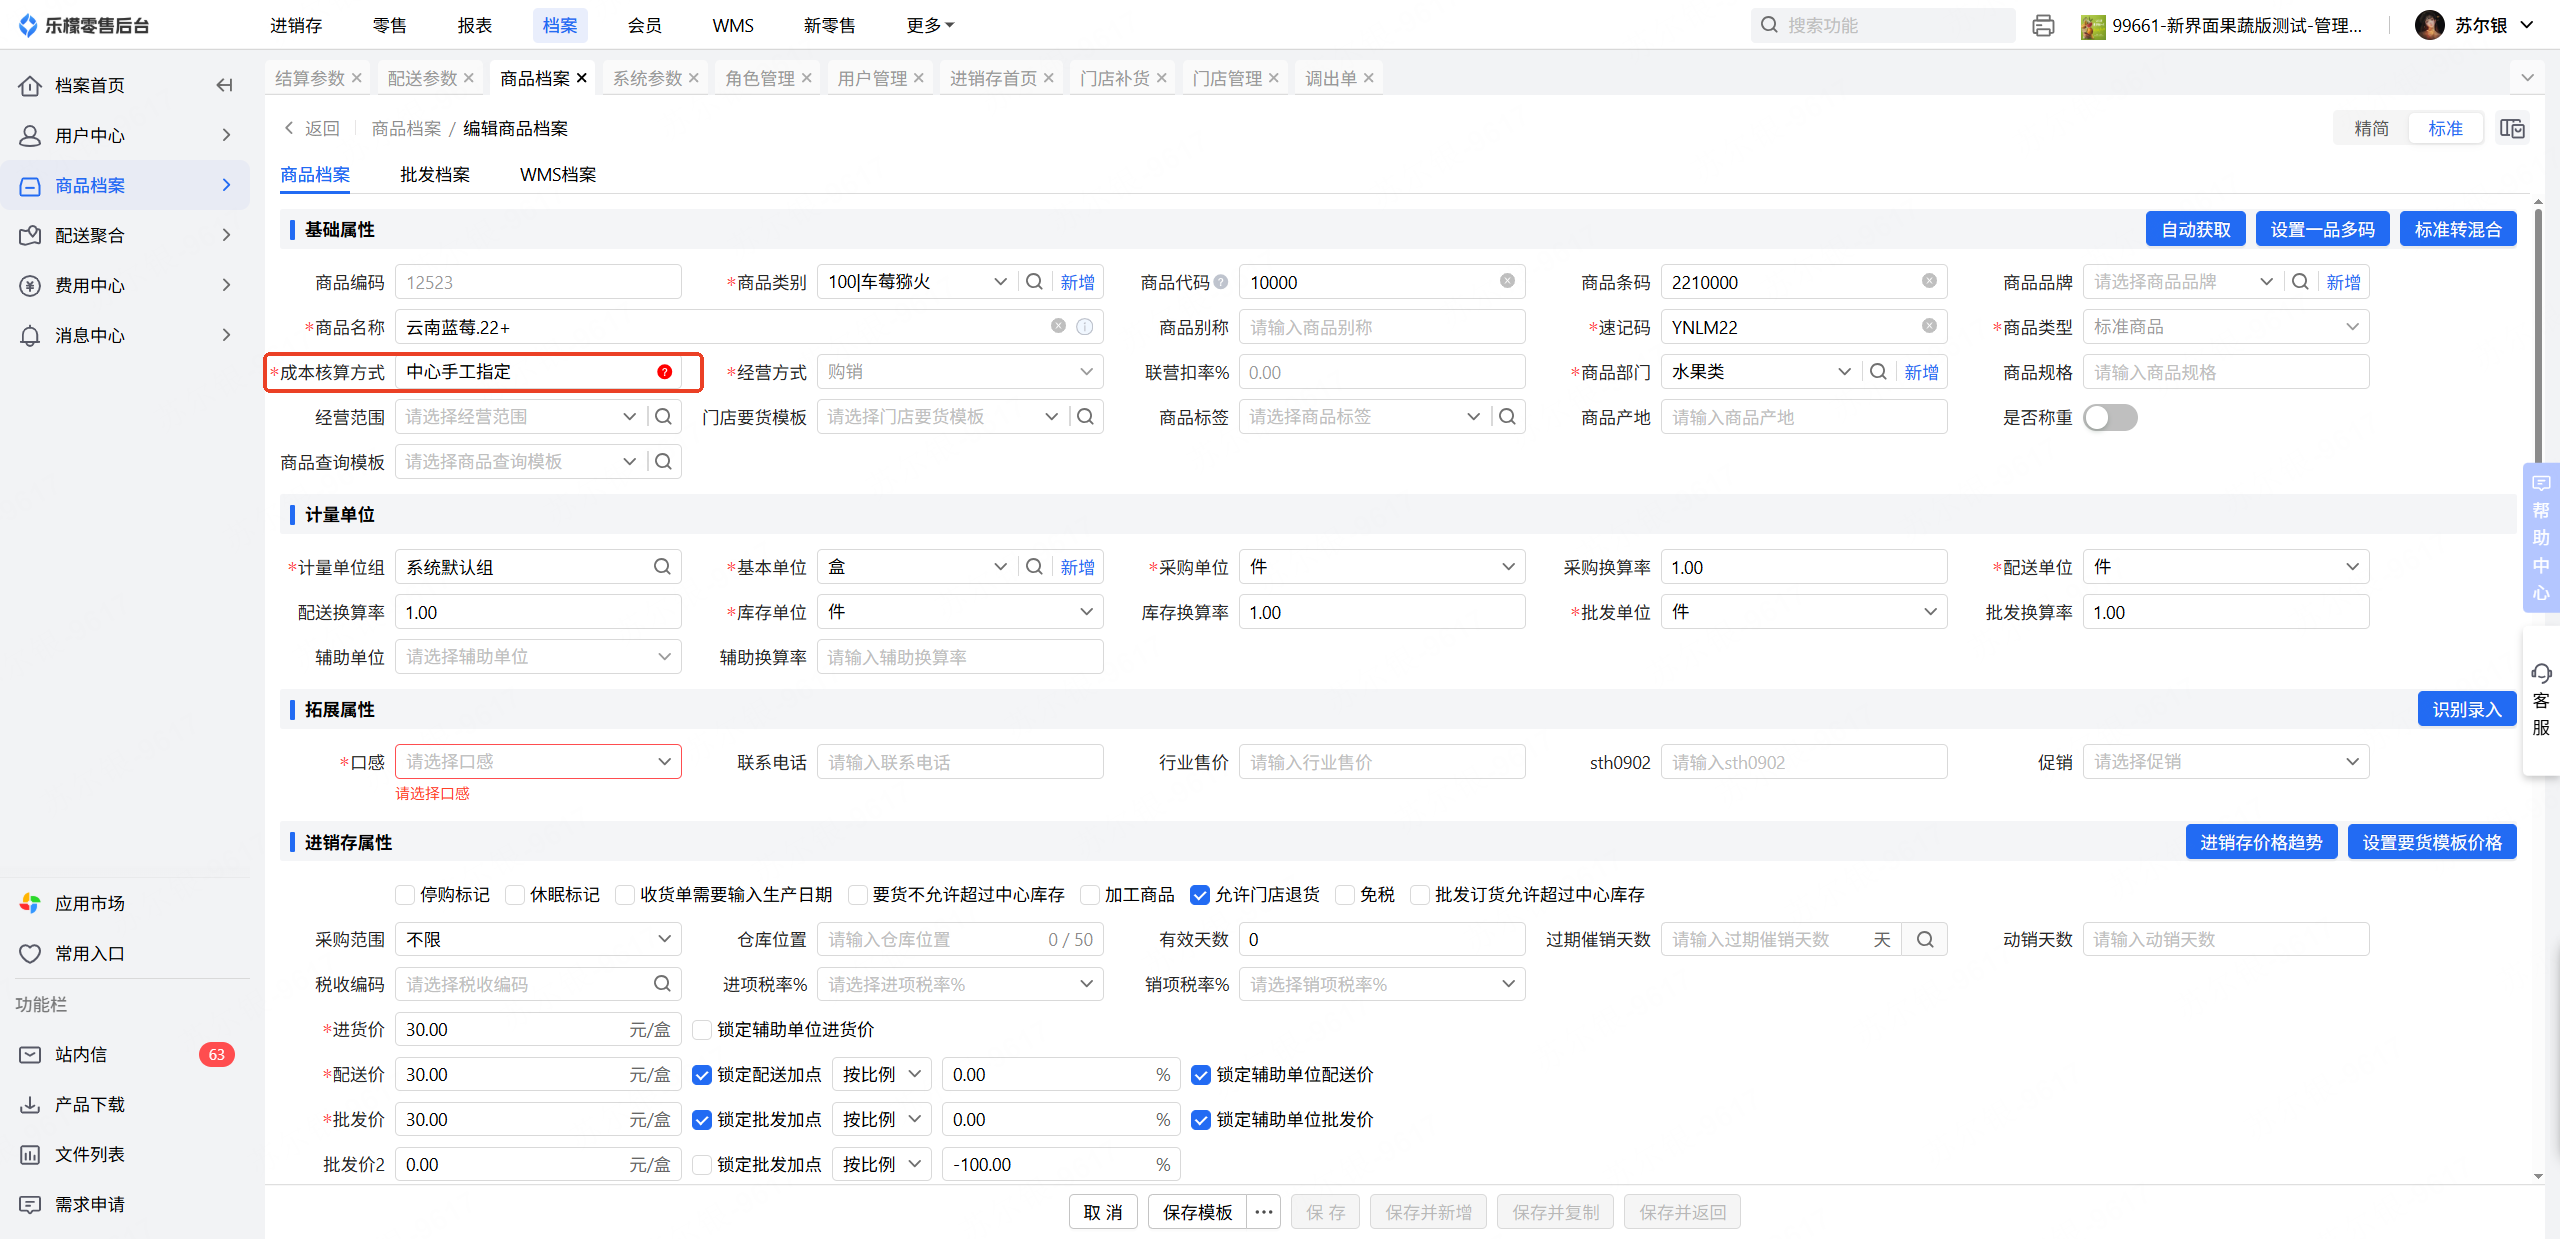The height and width of the screenshot is (1239, 2560).
Task: Click the 取消 button at bottom
Action: [x=1103, y=1212]
